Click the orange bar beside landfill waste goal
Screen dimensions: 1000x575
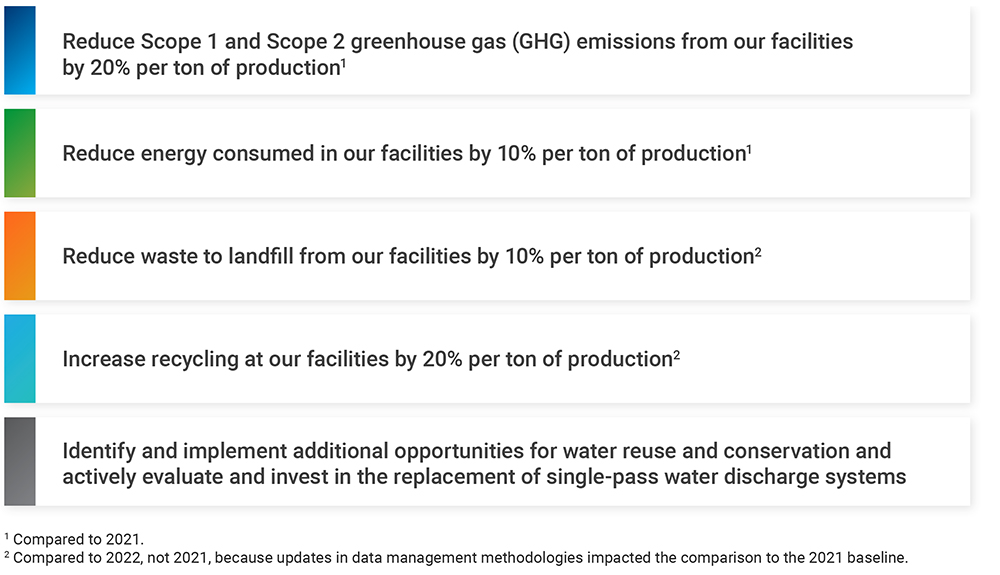tap(20, 256)
